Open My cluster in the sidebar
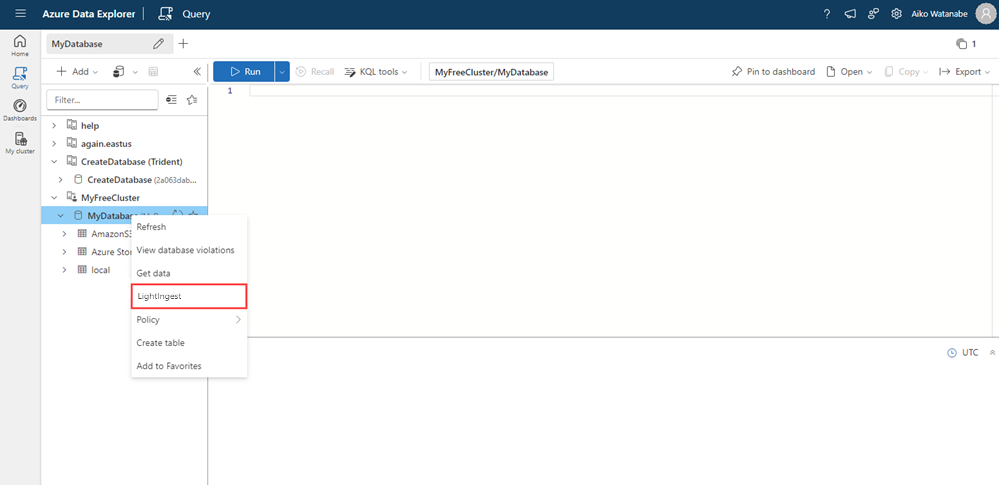This screenshot has height=485, width=999. pos(20,143)
